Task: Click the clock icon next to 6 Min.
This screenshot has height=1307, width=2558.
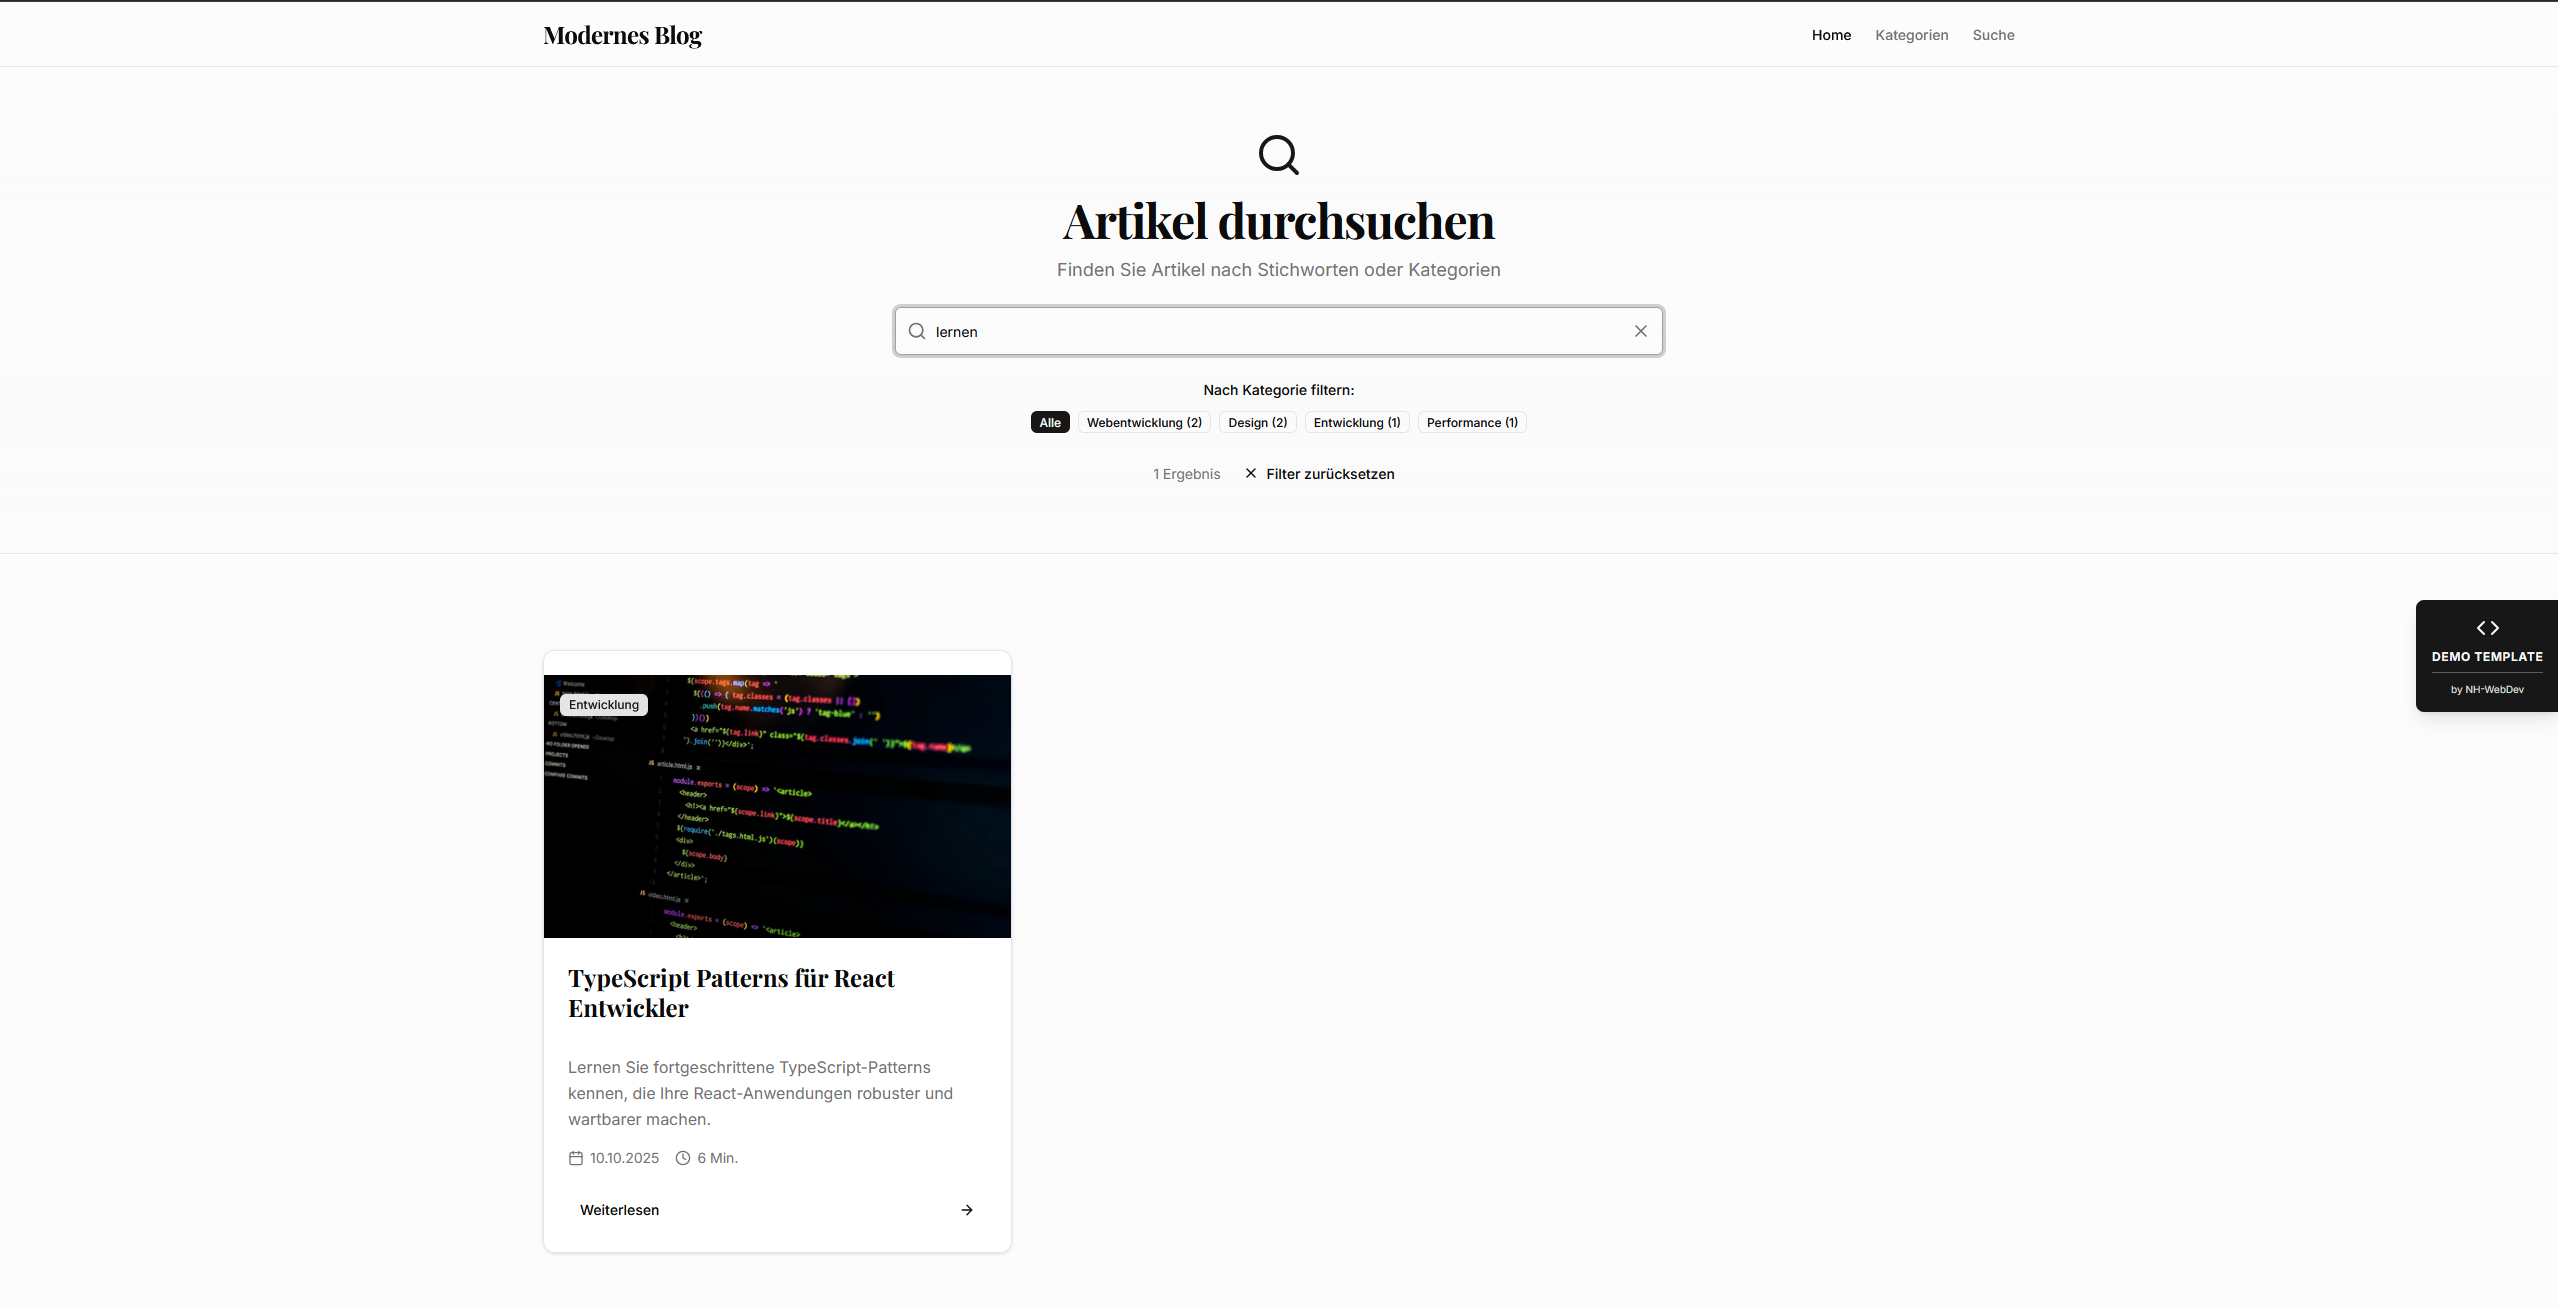Action: click(x=683, y=1157)
